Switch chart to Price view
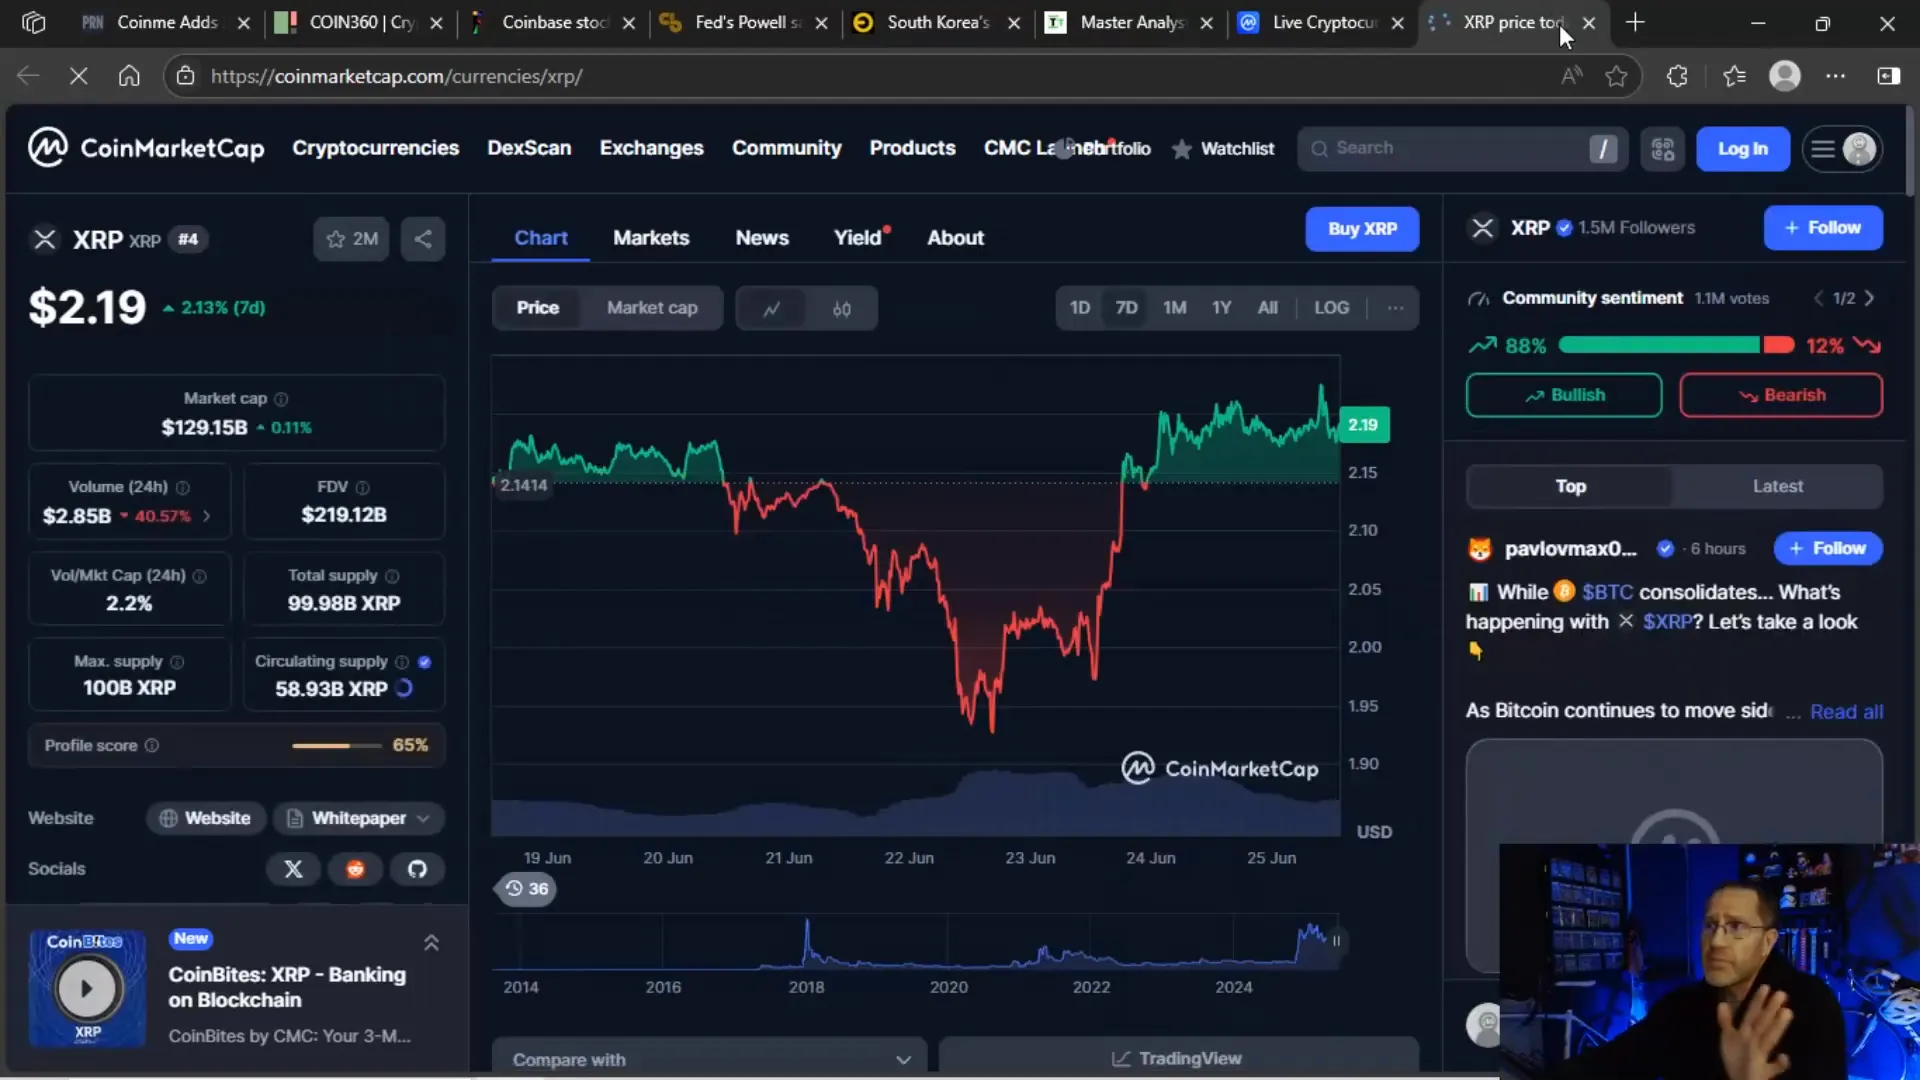 pyautogui.click(x=538, y=308)
